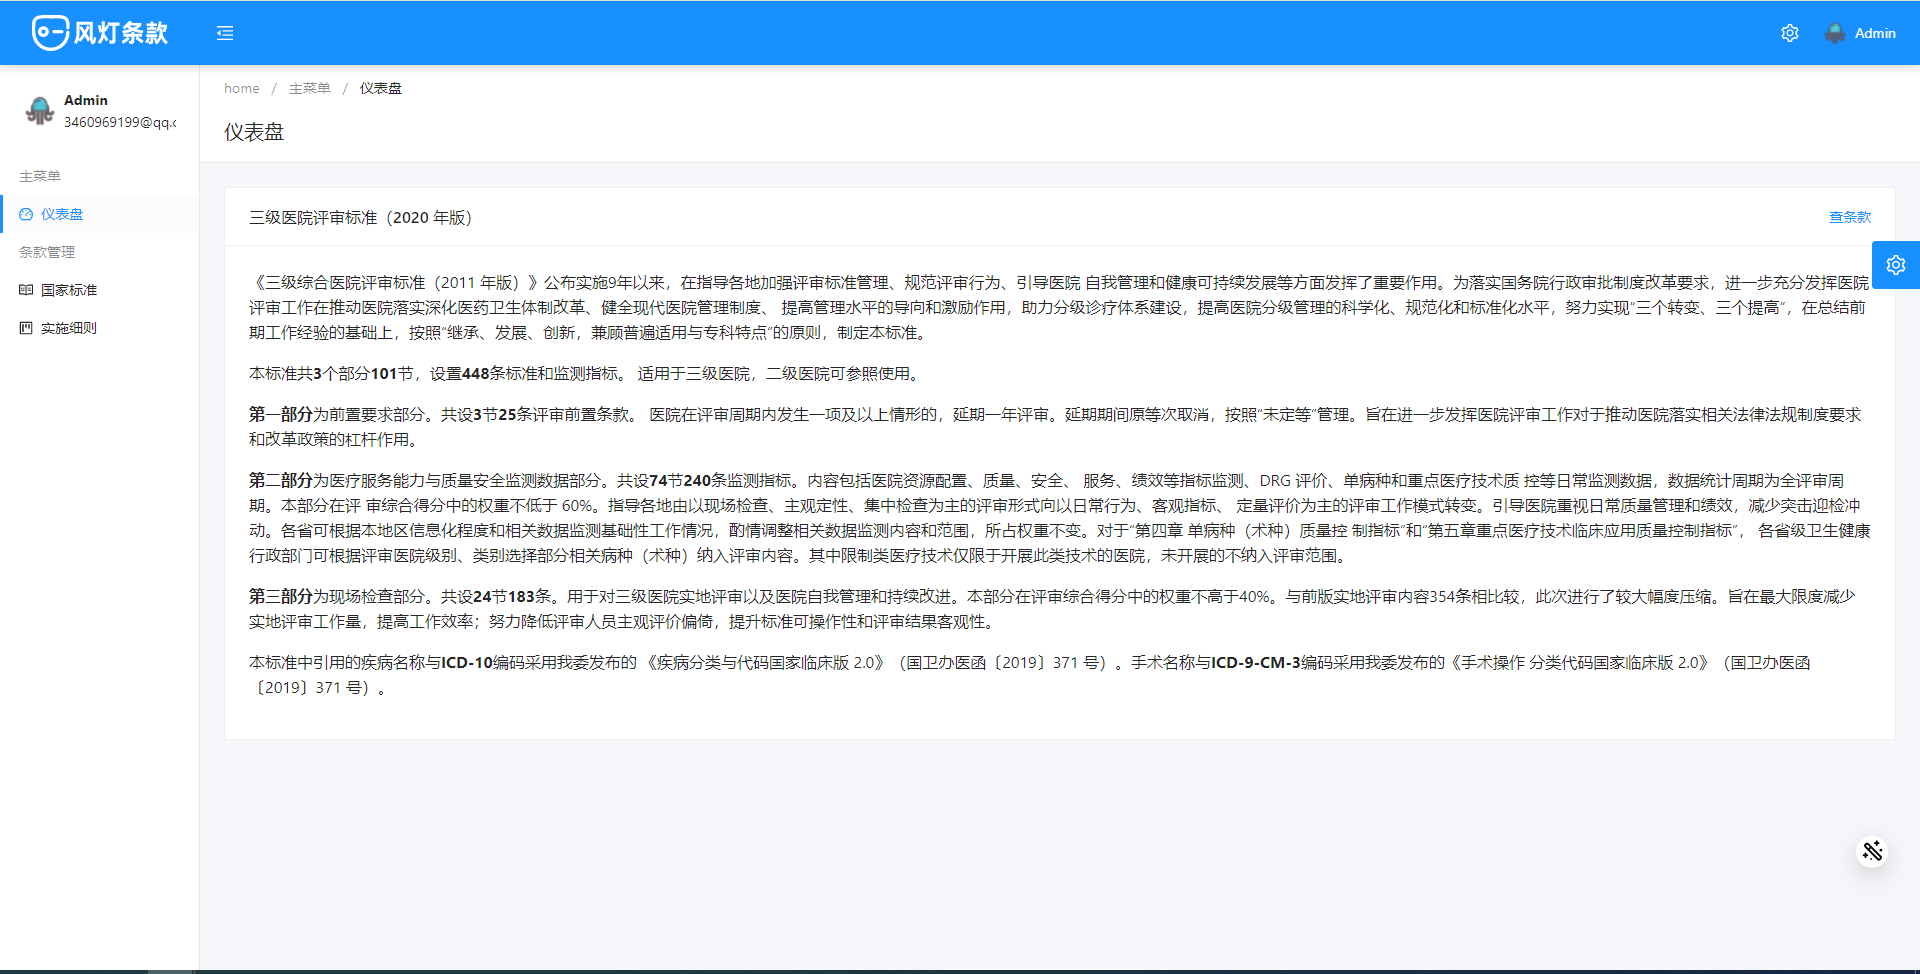Click the sidebar email 3460969199@qq

[x=120, y=122]
